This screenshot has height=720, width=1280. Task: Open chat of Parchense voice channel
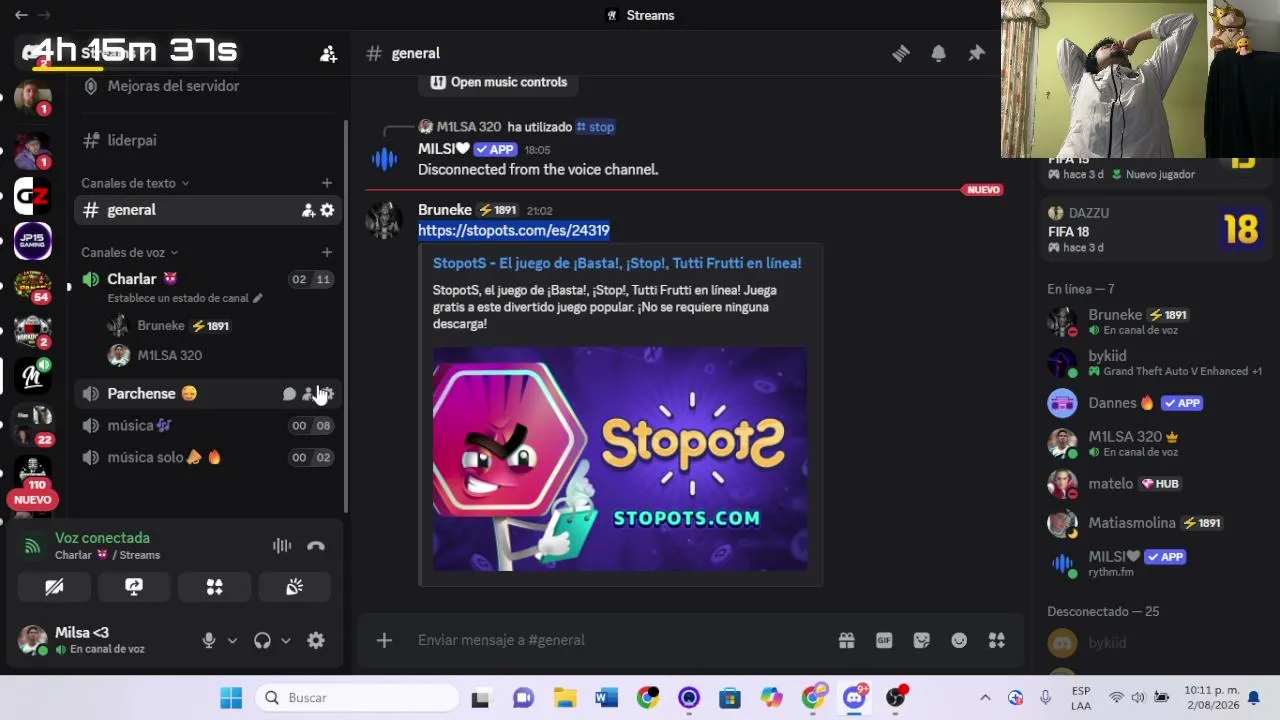(x=289, y=394)
